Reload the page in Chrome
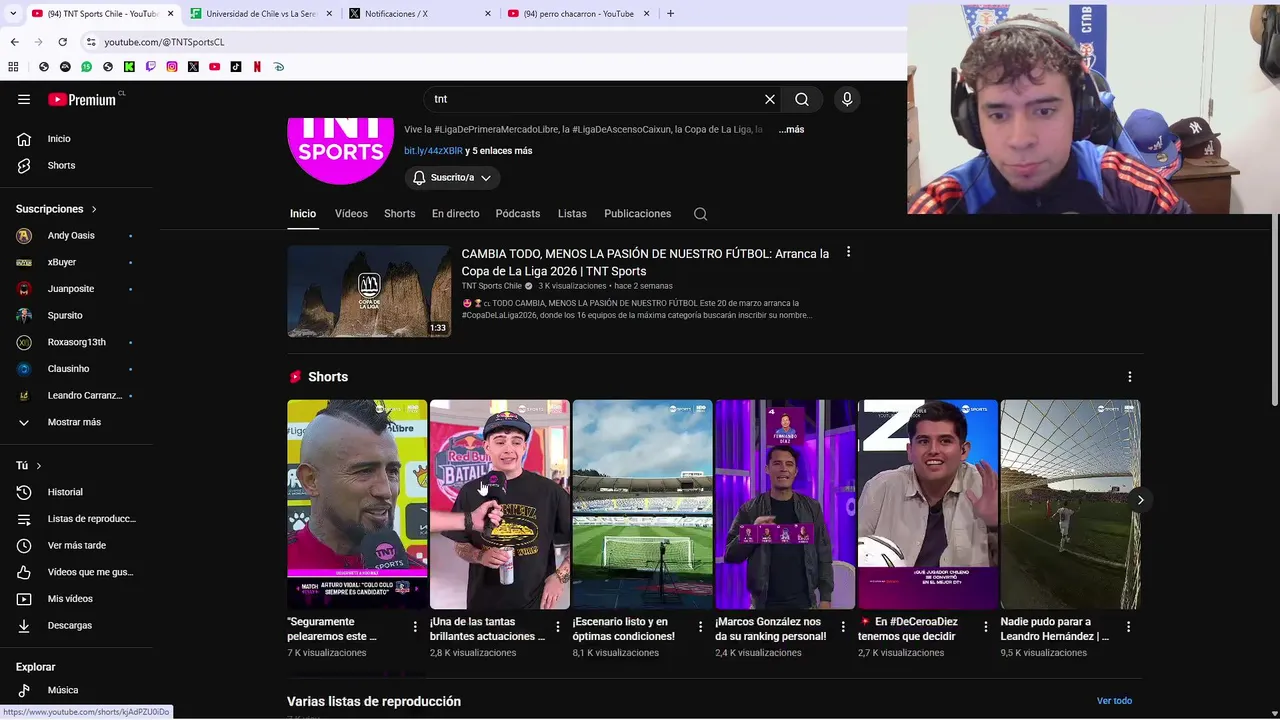Image resolution: width=1280 pixels, height=720 pixels. coord(62,42)
